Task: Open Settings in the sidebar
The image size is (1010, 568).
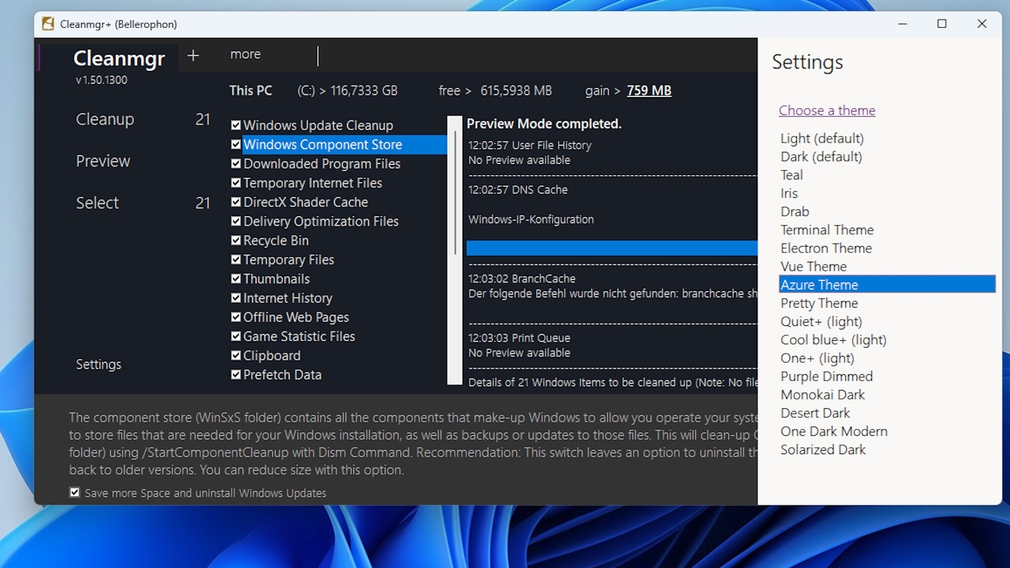Action: coord(99,364)
